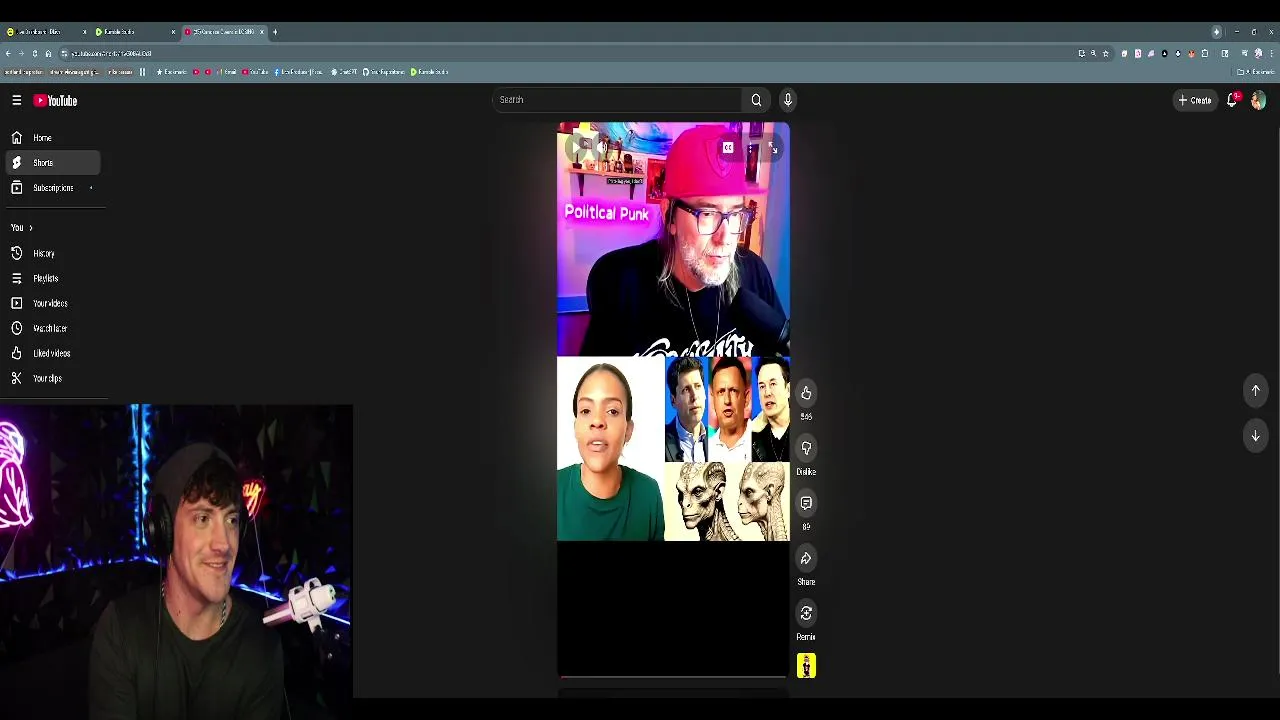Open the GitHub repositories bookmark
The width and height of the screenshot is (1280, 720).
point(384,72)
